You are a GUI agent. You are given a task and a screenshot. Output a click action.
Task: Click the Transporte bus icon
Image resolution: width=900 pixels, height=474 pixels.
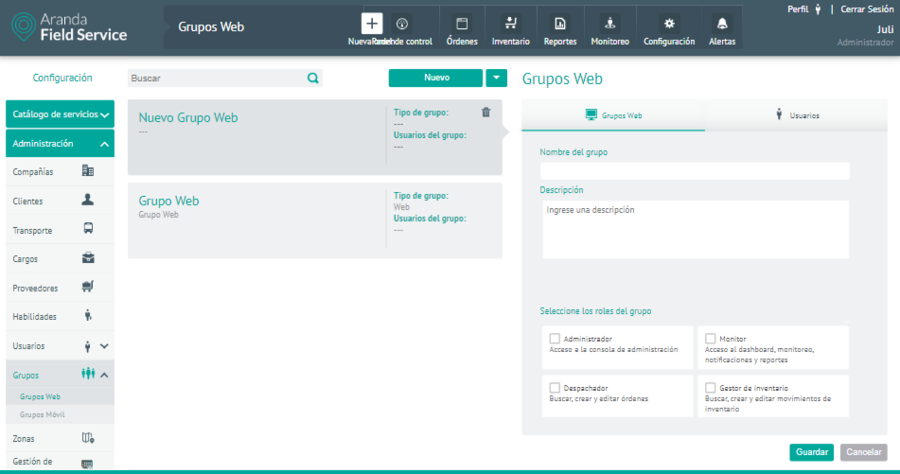88,228
